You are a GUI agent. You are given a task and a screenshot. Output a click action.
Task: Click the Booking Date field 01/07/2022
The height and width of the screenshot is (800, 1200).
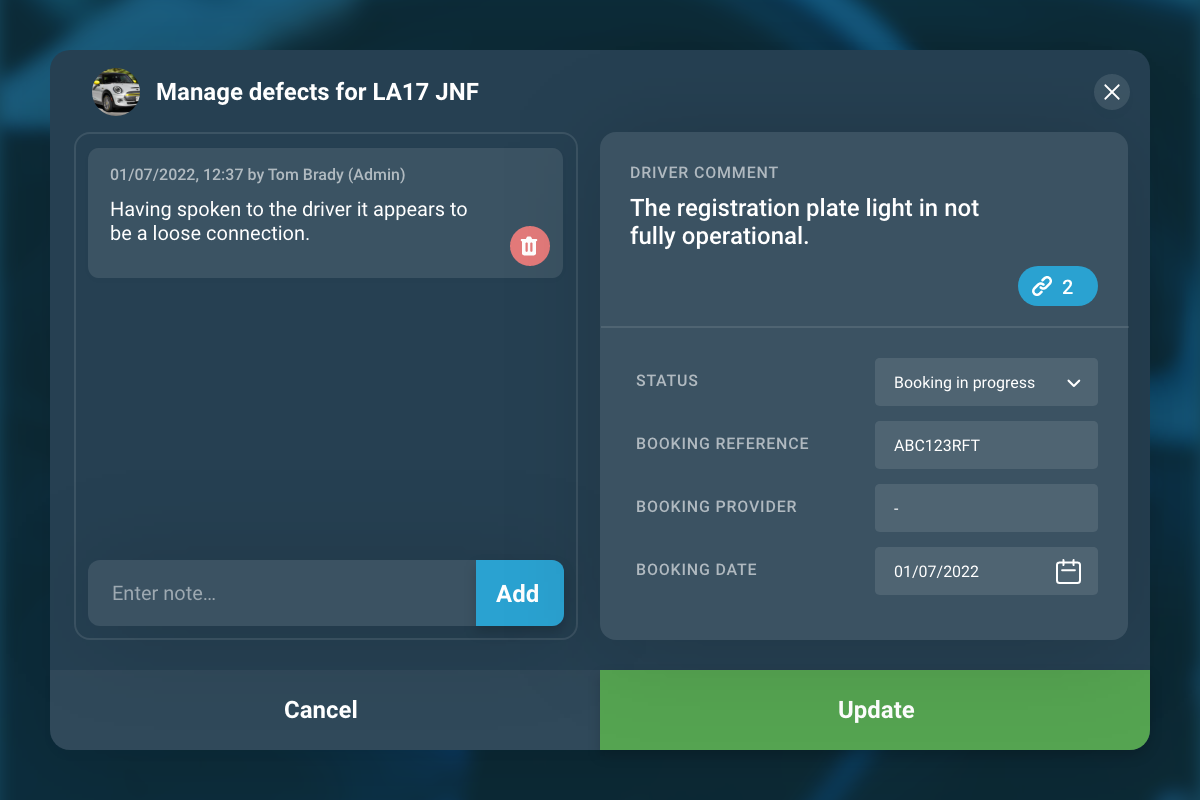960,571
